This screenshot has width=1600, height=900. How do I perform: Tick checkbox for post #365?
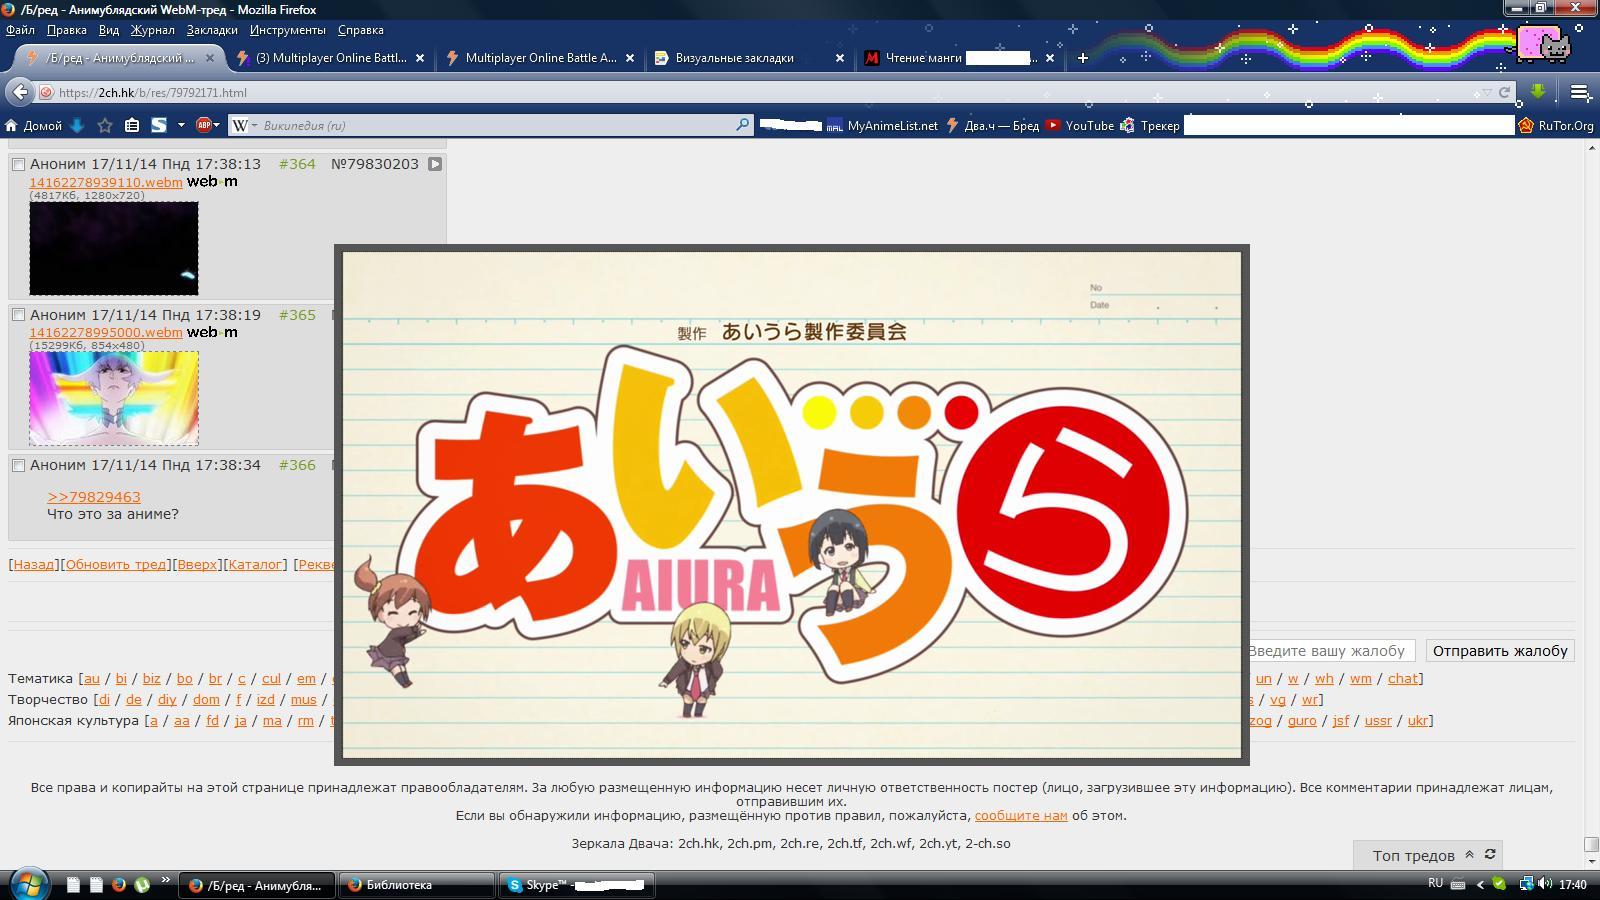point(18,315)
